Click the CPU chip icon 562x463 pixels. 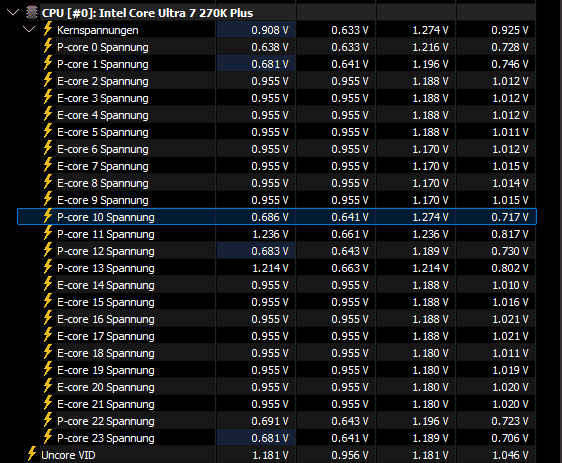tap(32, 13)
